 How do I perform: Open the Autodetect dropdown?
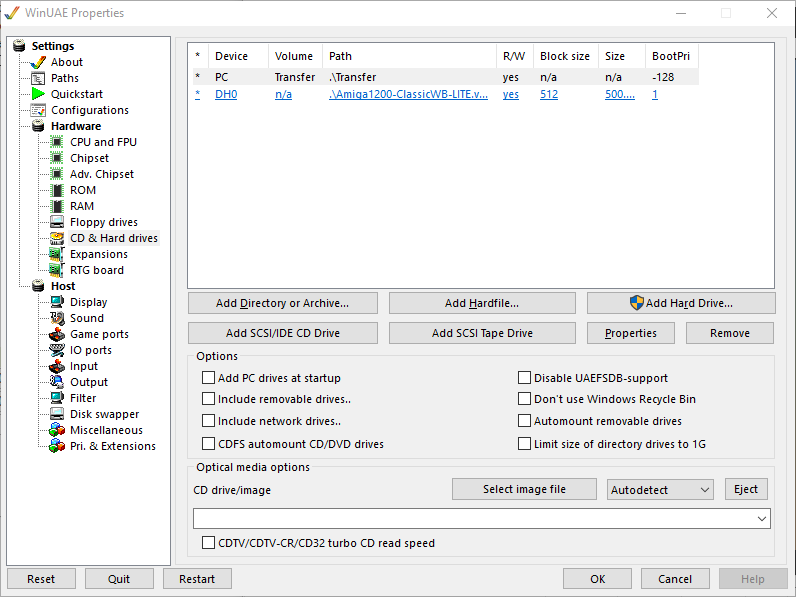coord(660,490)
